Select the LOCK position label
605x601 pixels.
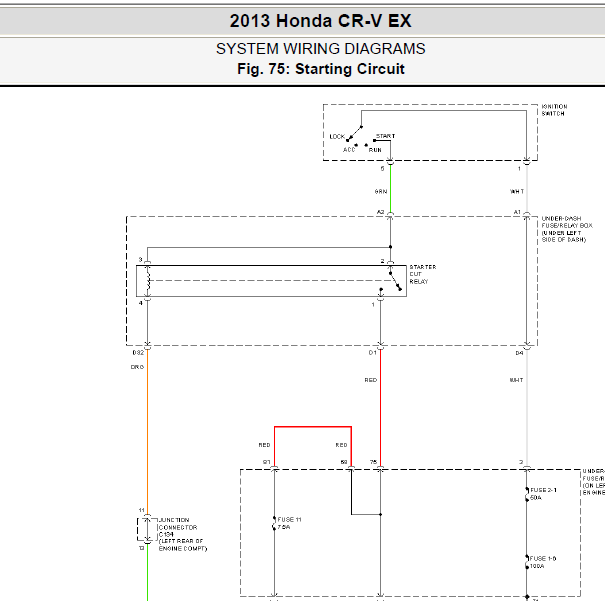tap(337, 137)
